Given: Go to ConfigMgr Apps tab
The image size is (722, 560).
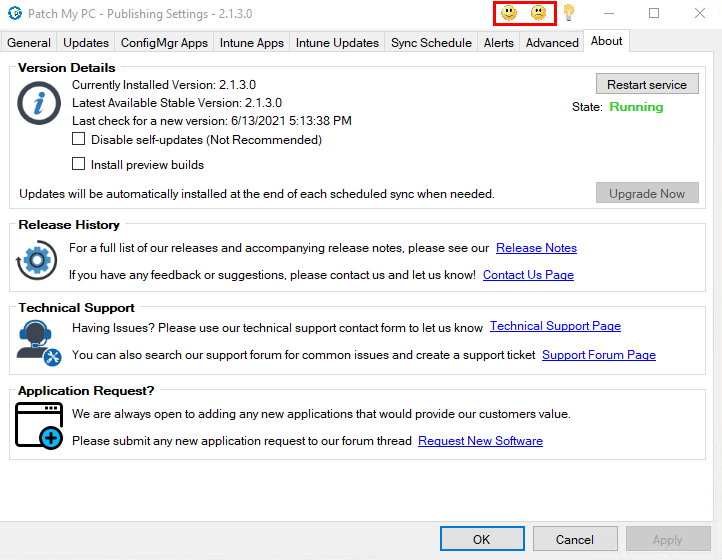Looking at the screenshot, I should [x=164, y=42].
